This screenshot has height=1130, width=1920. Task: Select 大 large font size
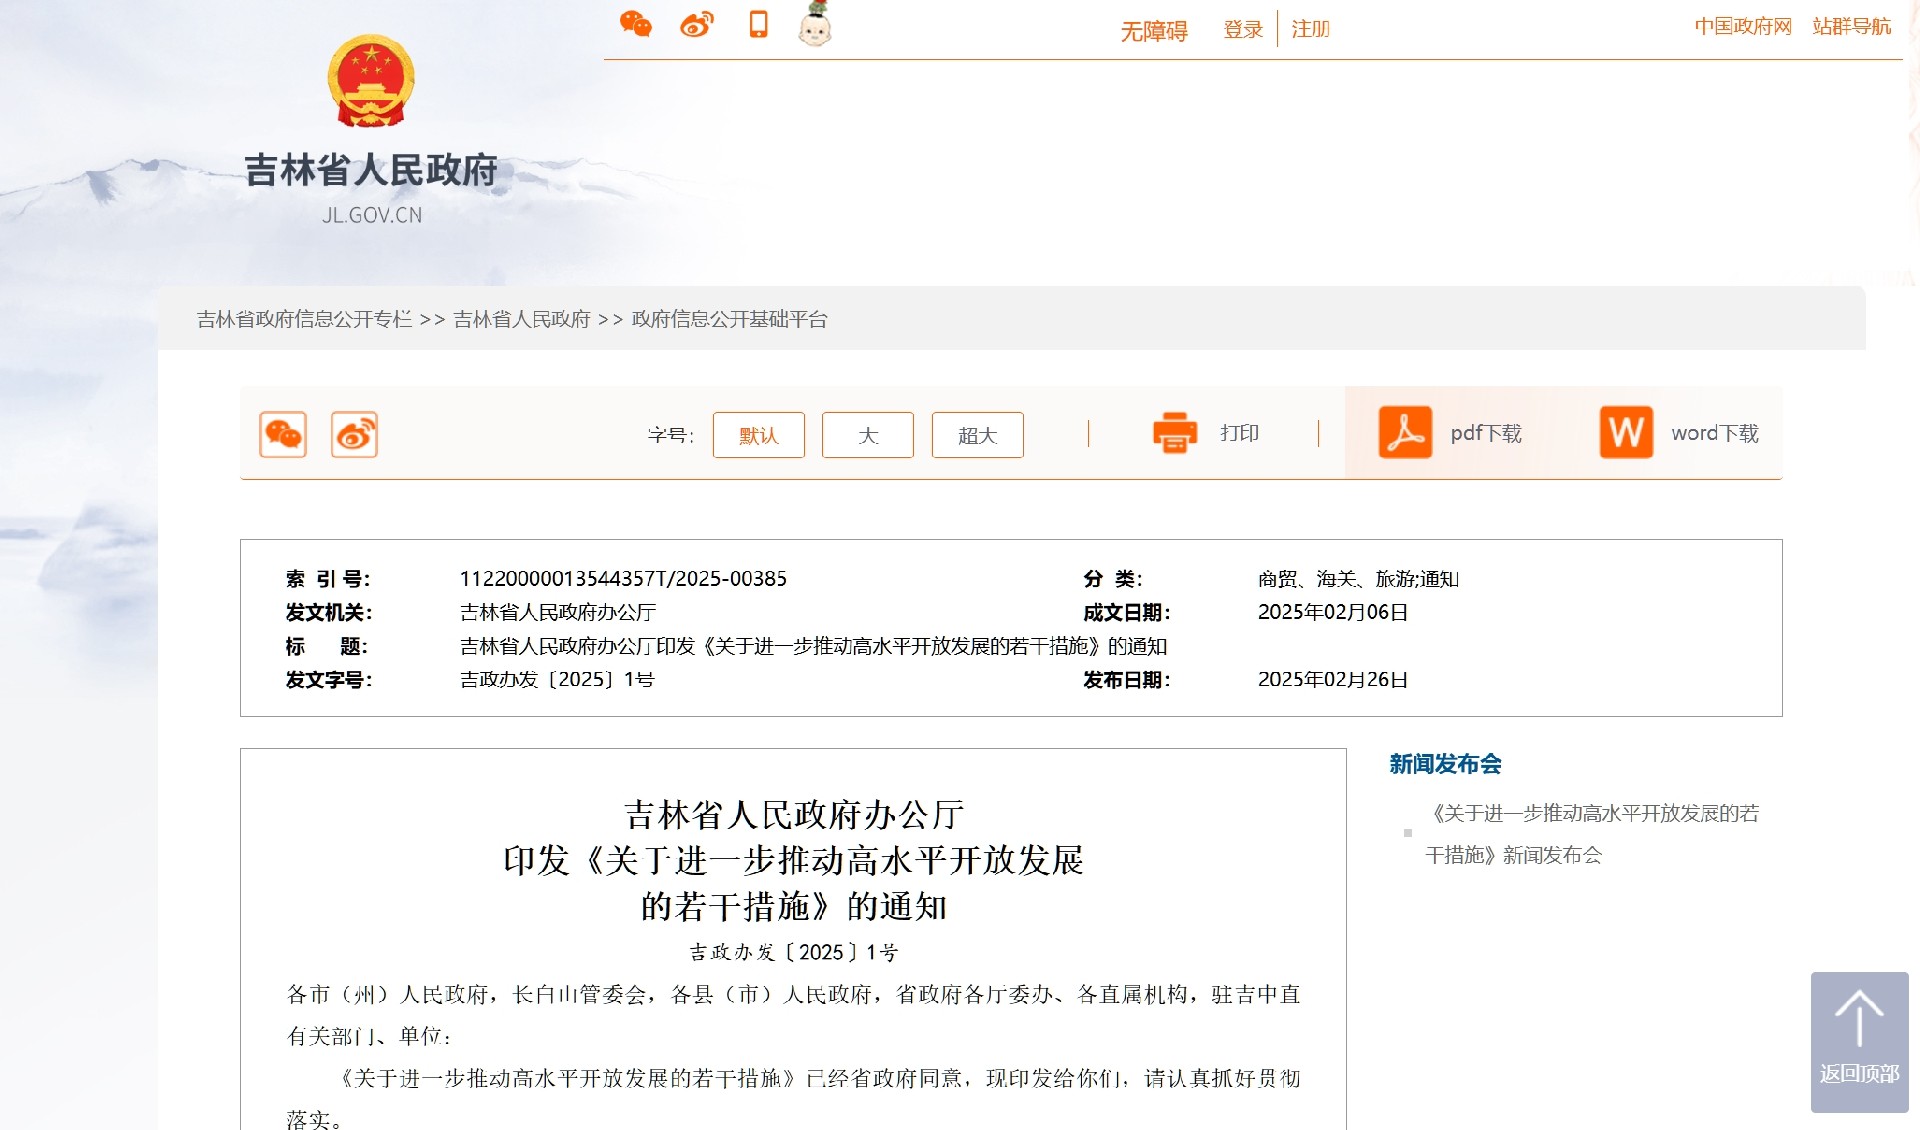coord(867,435)
